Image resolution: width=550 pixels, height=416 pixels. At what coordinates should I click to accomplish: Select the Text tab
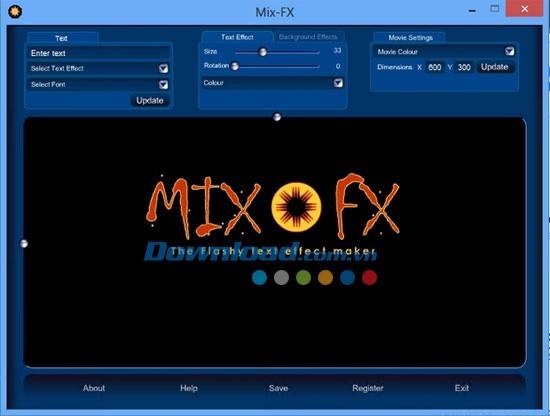point(62,38)
